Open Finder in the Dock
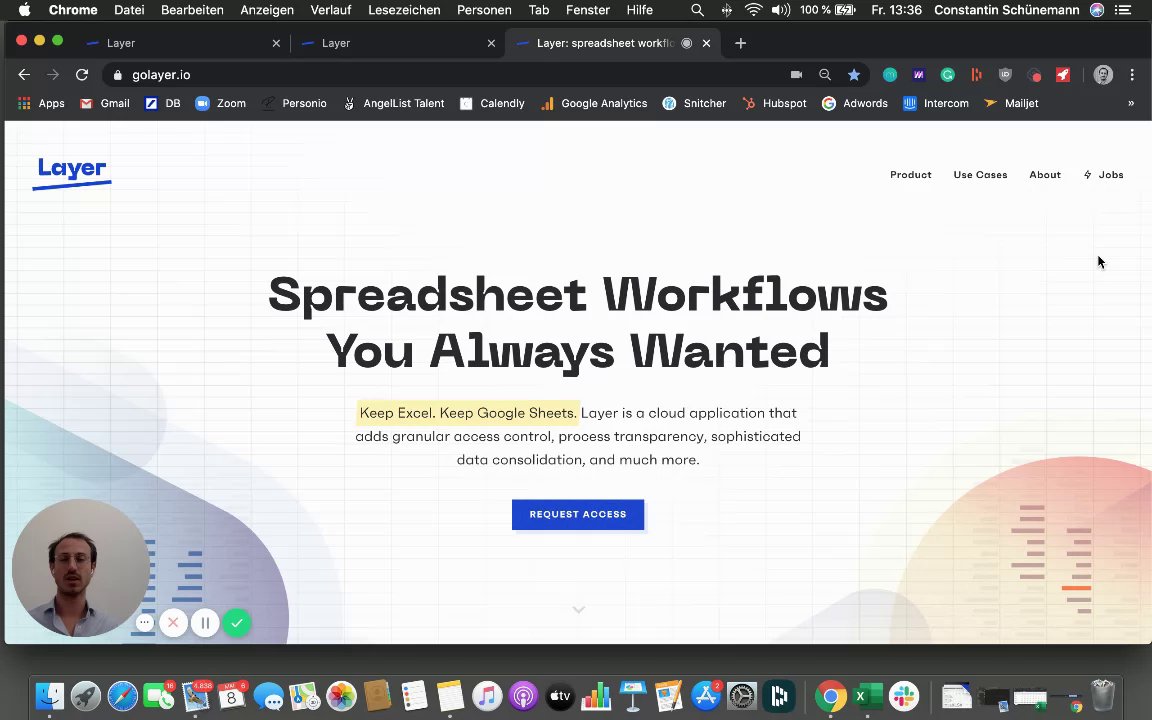 [50, 696]
